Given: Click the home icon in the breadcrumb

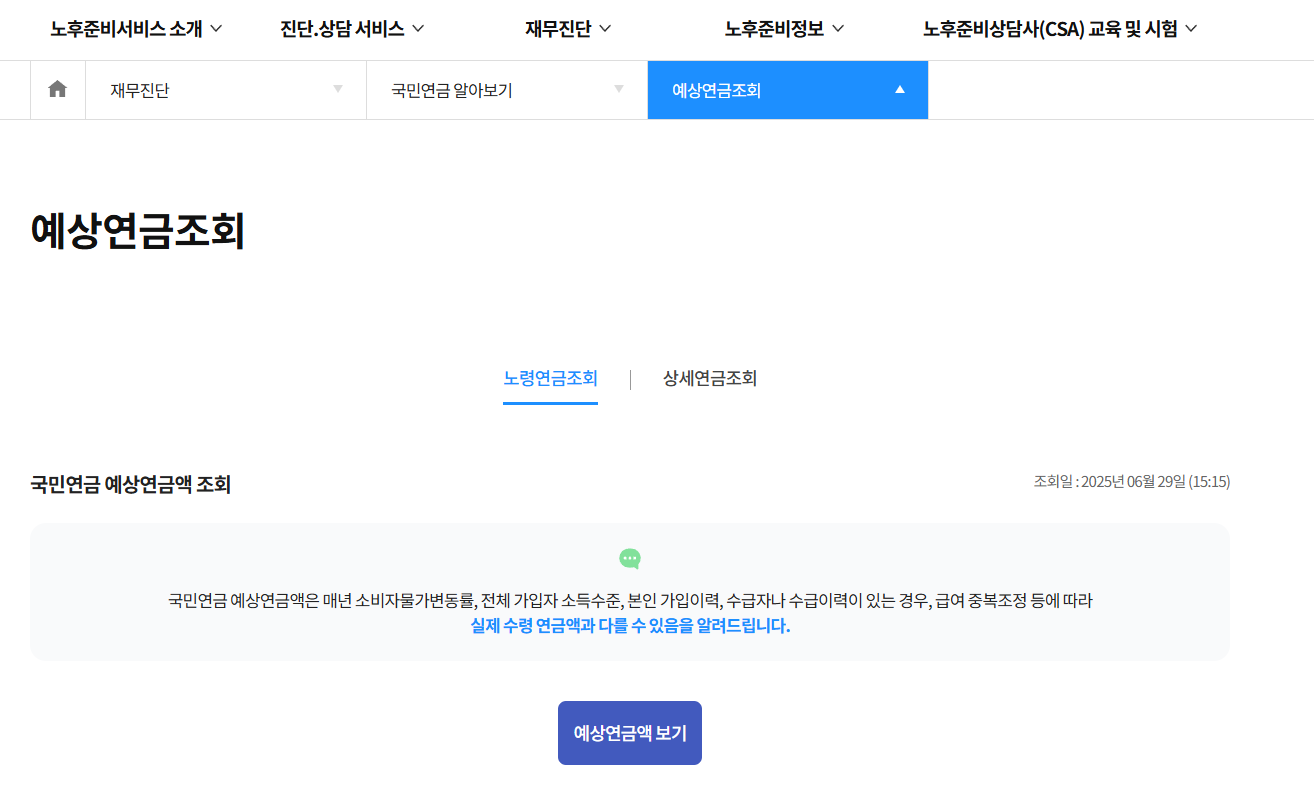Looking at the screenshot, I should 57,90.
